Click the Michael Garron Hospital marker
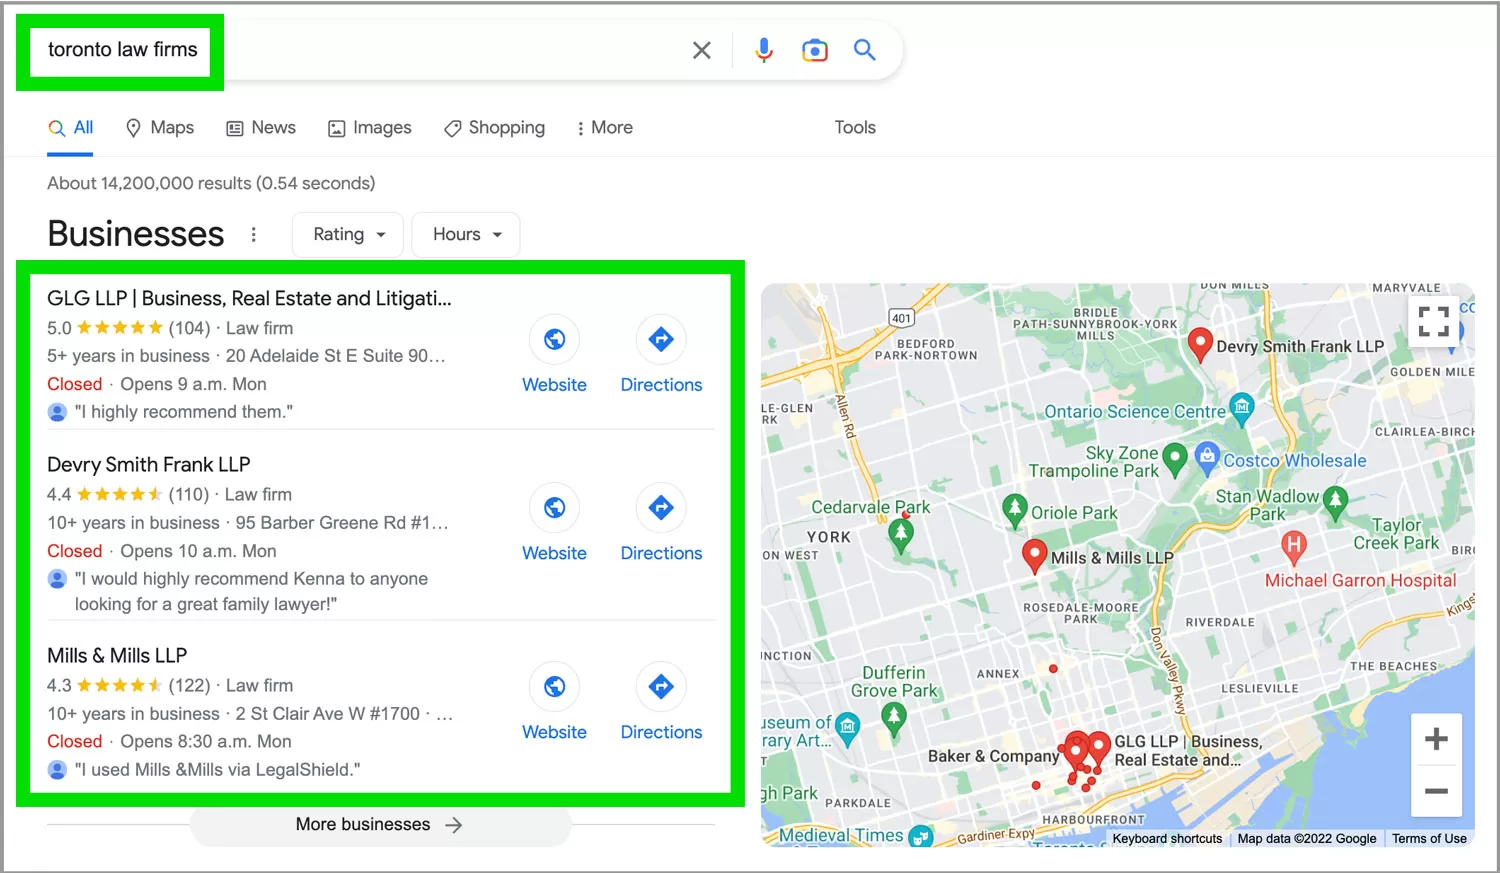 [x=1294, y=547]
